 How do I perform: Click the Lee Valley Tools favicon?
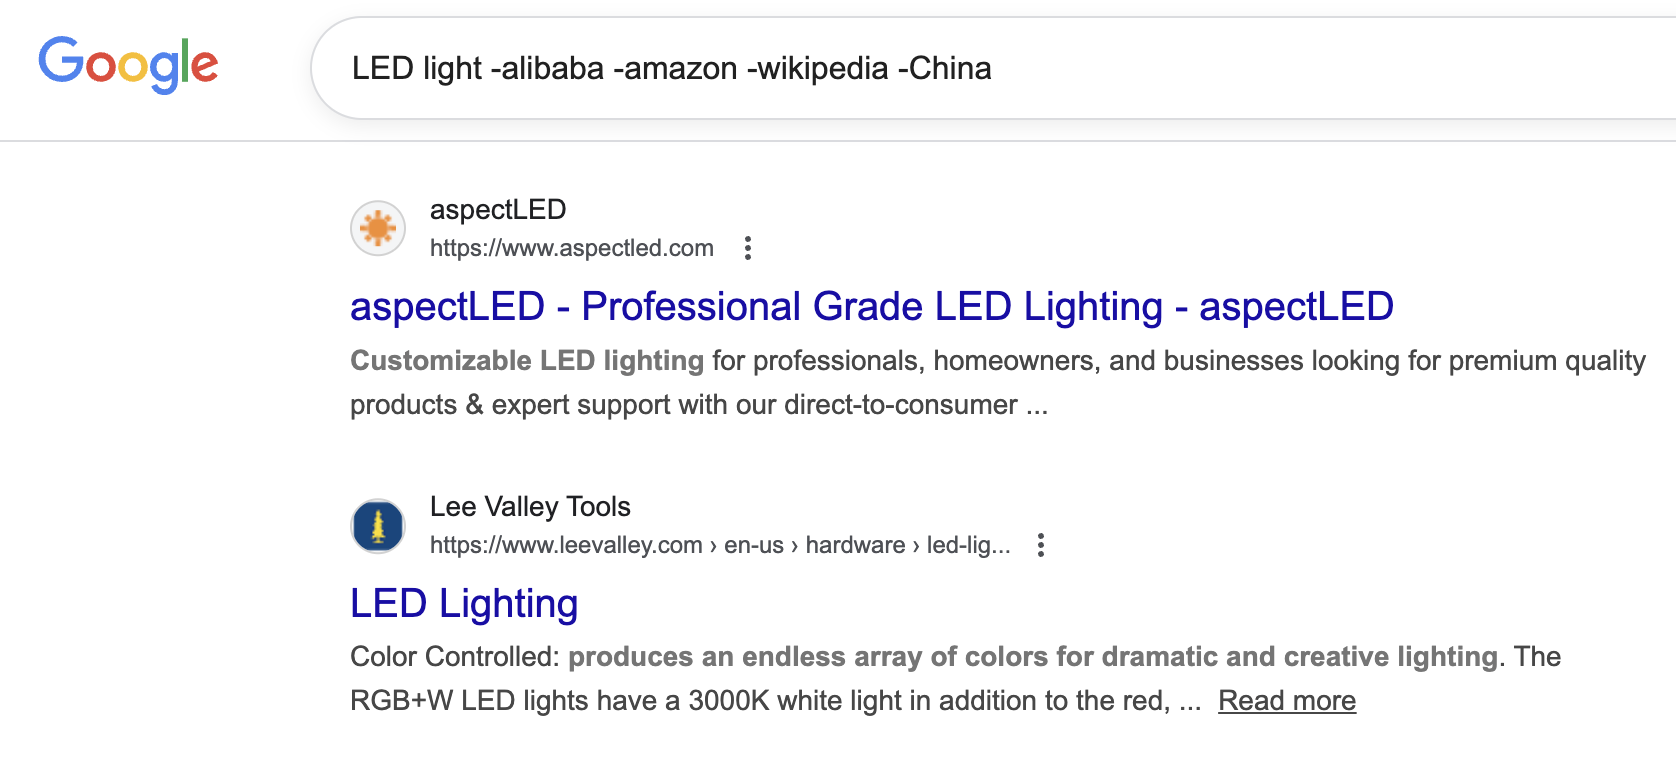pos(378,526)
